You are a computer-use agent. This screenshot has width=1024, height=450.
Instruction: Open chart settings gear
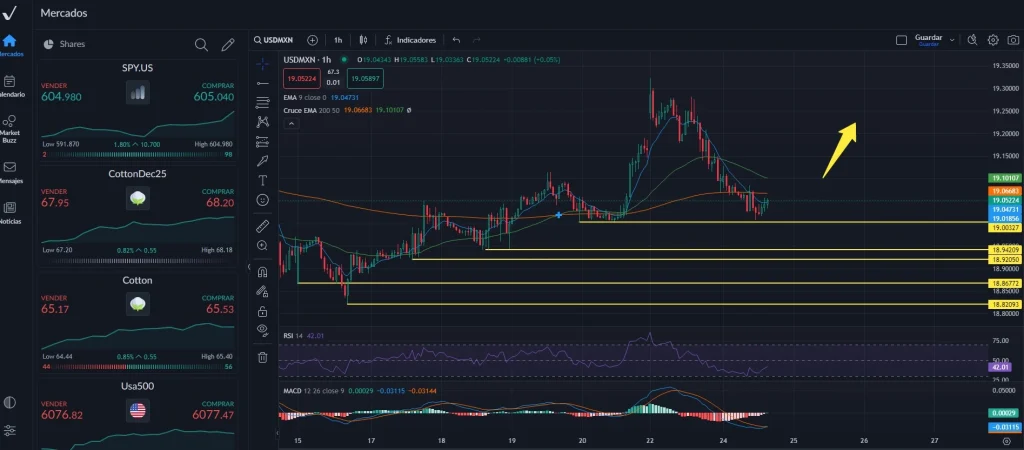[993, 40]
